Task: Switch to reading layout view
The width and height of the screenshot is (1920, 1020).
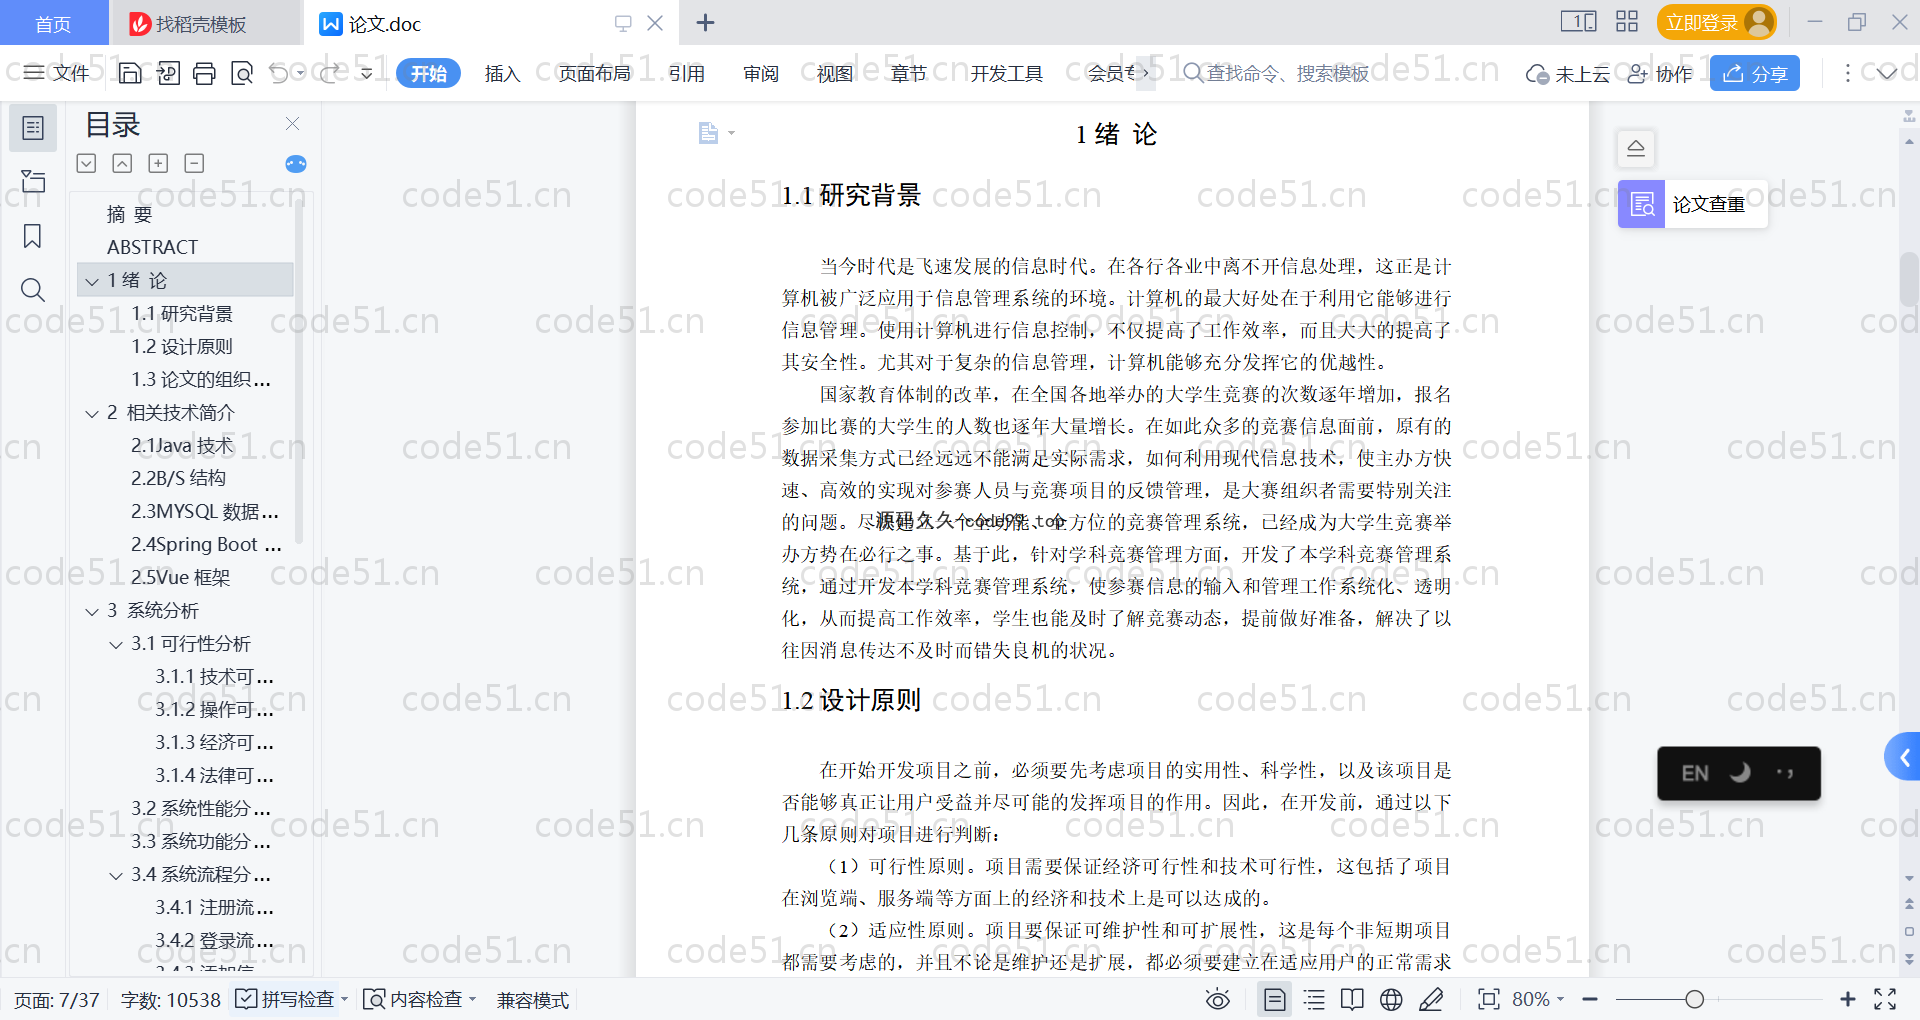Action: 1352,999
